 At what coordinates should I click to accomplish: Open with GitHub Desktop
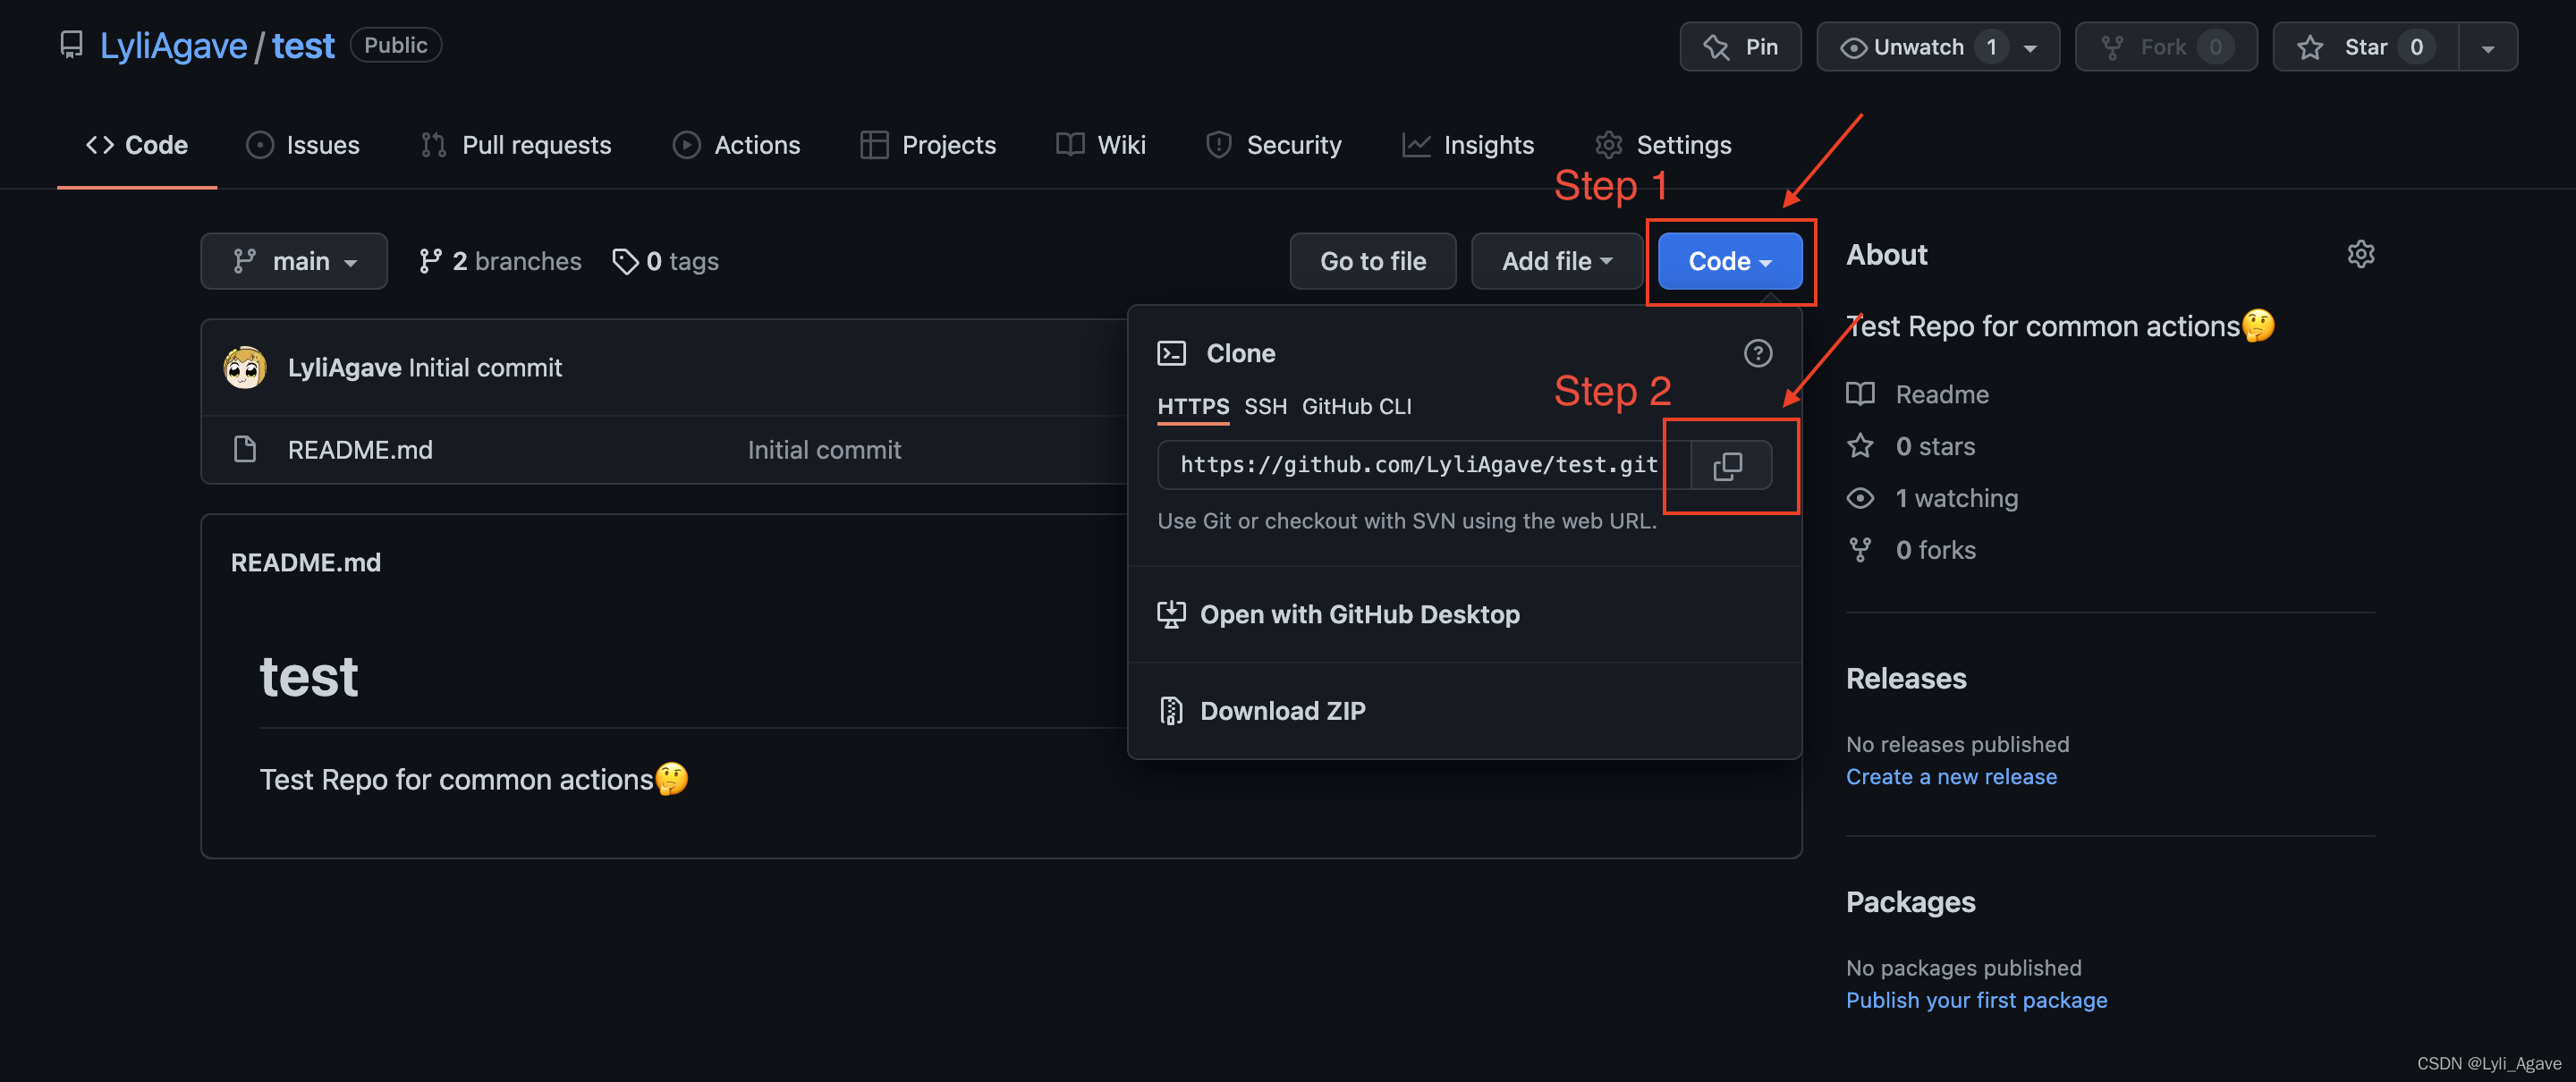(x=1359, y=614)
